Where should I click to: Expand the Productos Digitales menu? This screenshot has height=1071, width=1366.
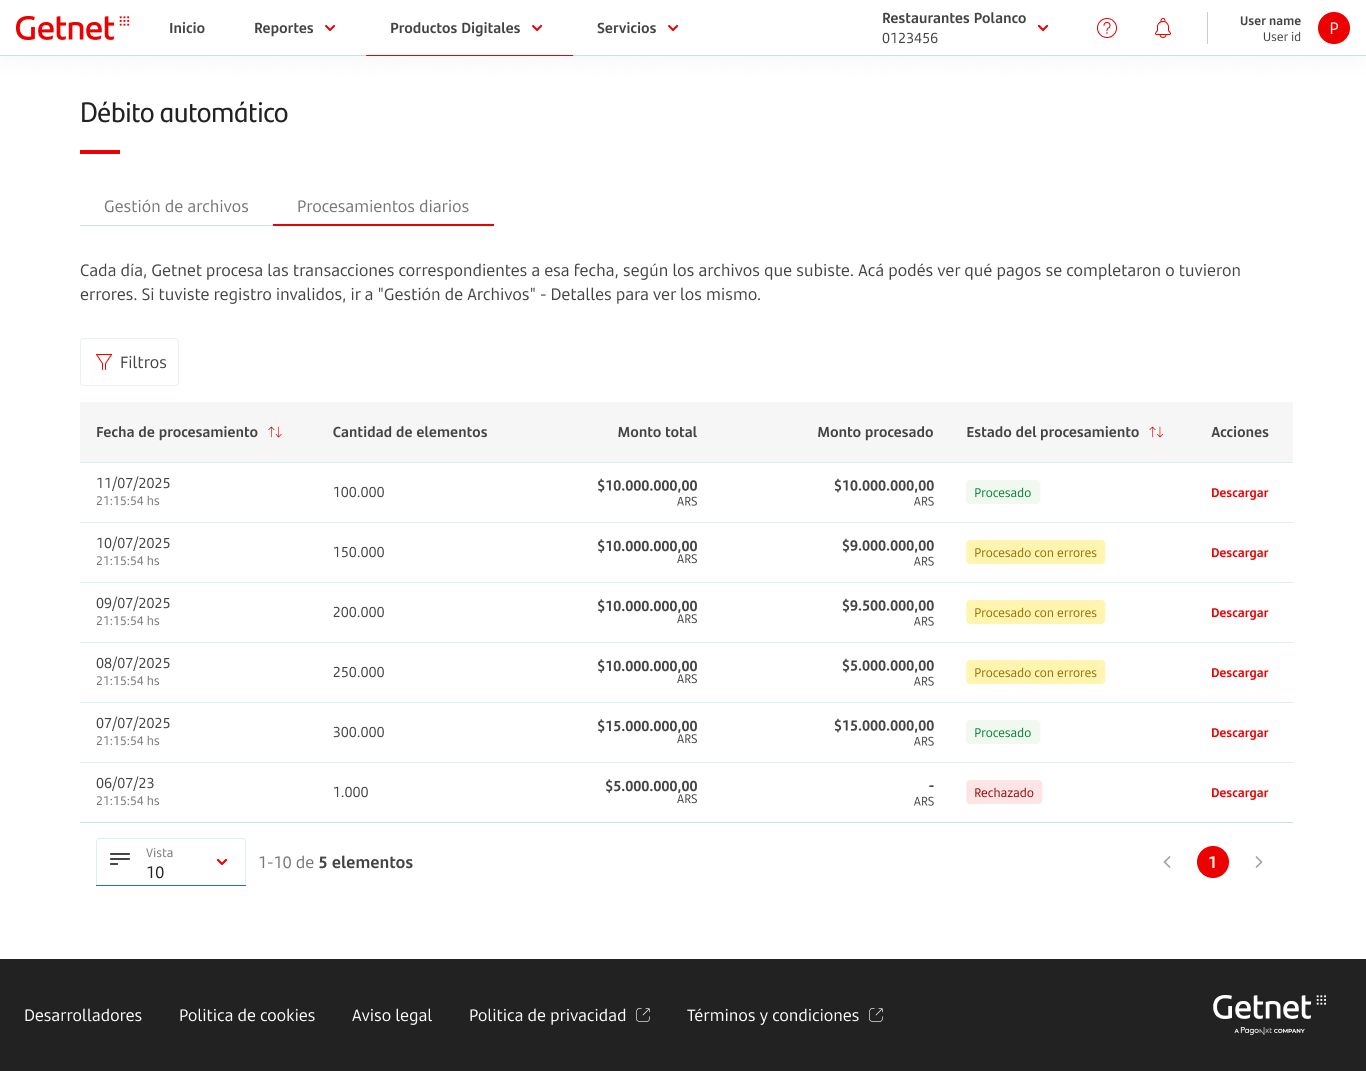tap(466, 28)
